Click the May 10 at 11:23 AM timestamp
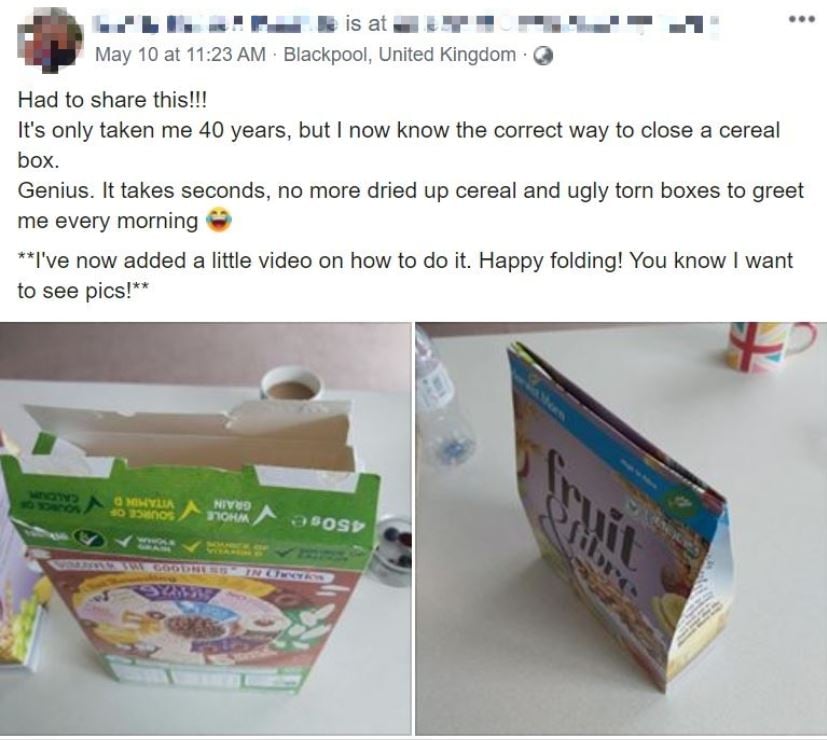The image size is (827, 740). click(x=180, y=54)
